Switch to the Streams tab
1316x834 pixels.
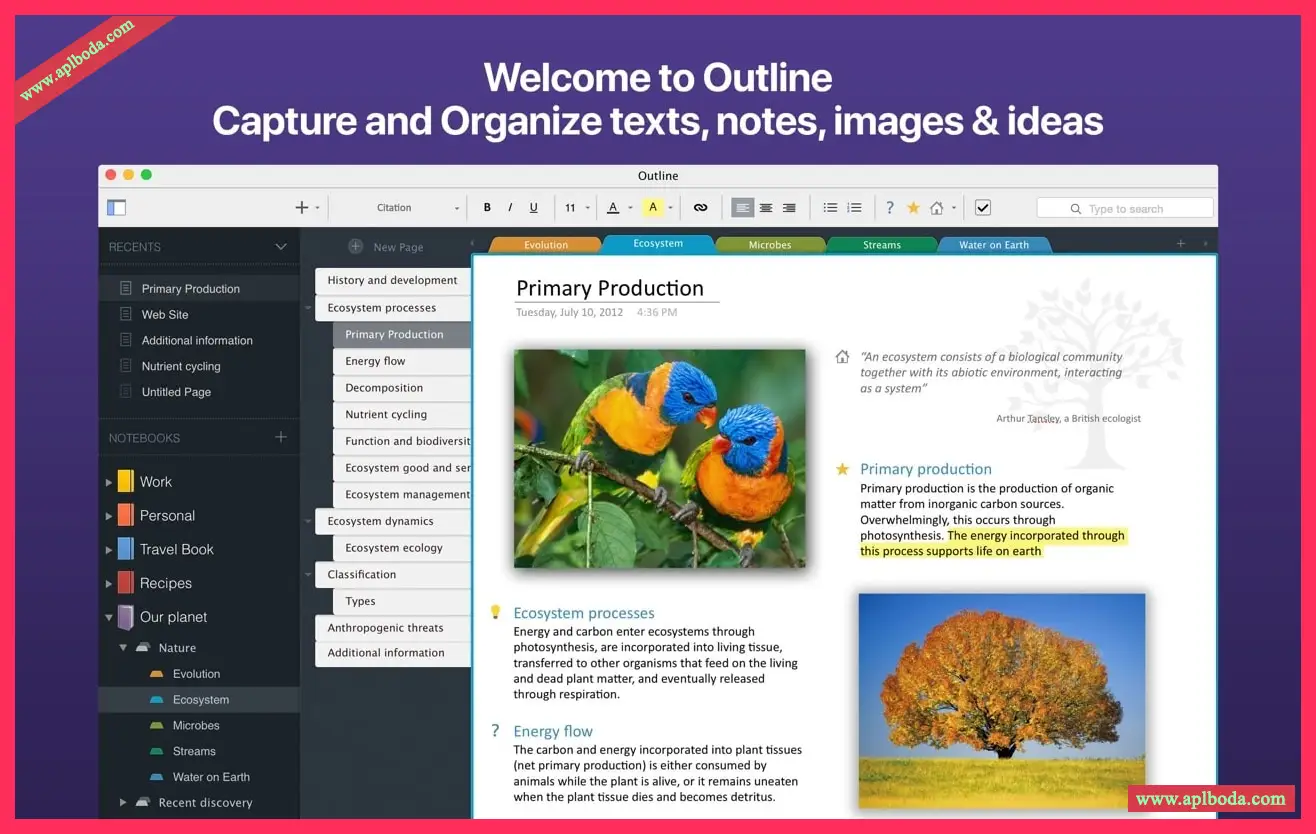click(882, 244)
